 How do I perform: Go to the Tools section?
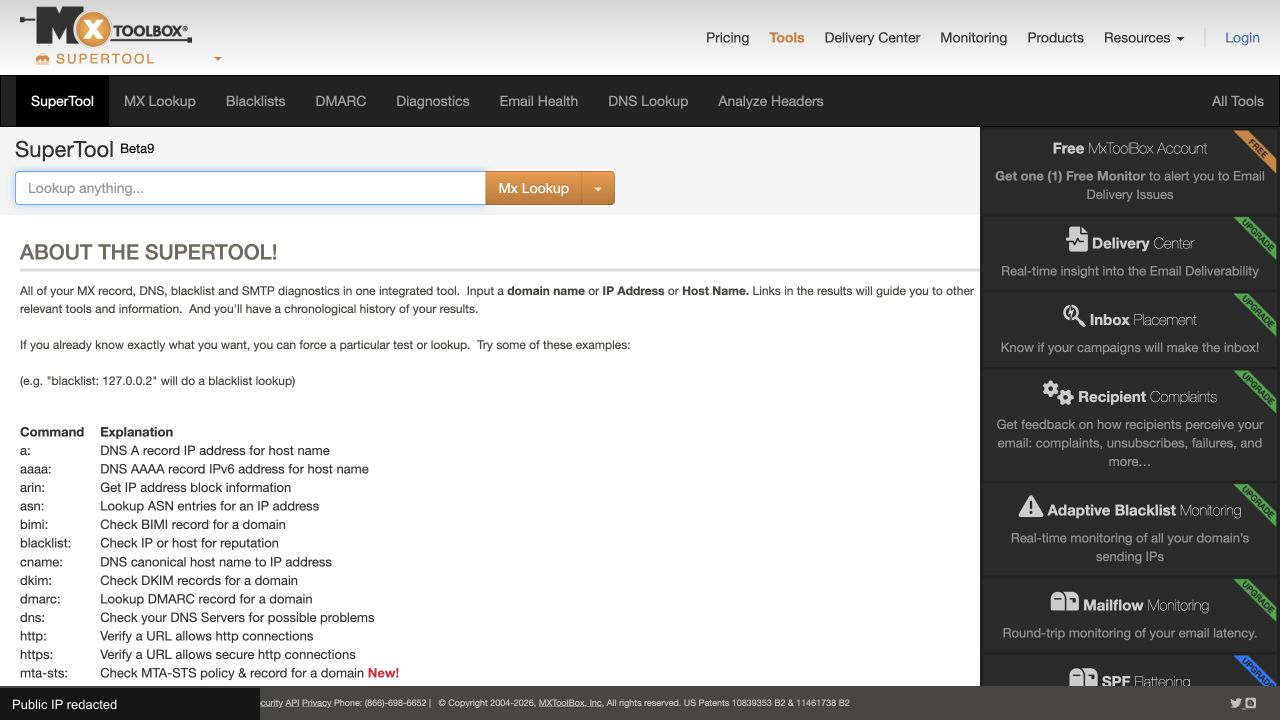tap(787, 38)
